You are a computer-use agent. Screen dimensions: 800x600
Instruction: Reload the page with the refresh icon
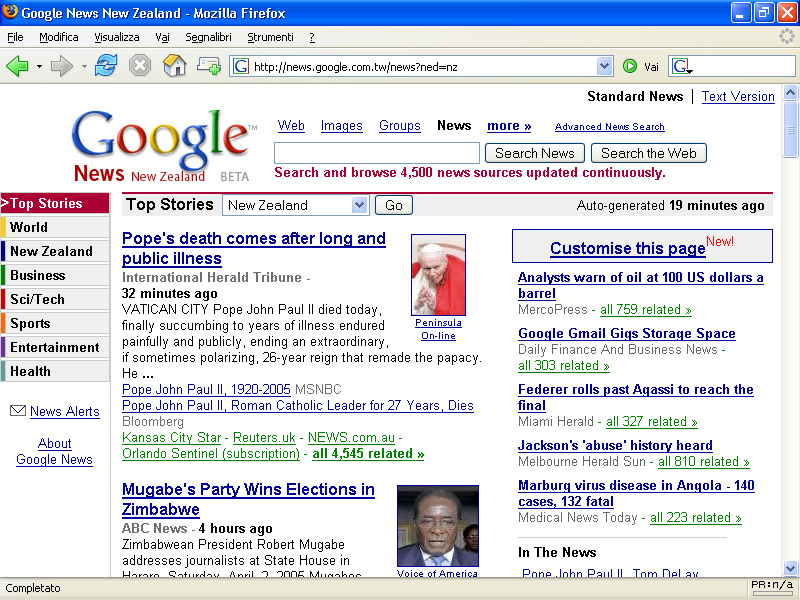(106, 66)
